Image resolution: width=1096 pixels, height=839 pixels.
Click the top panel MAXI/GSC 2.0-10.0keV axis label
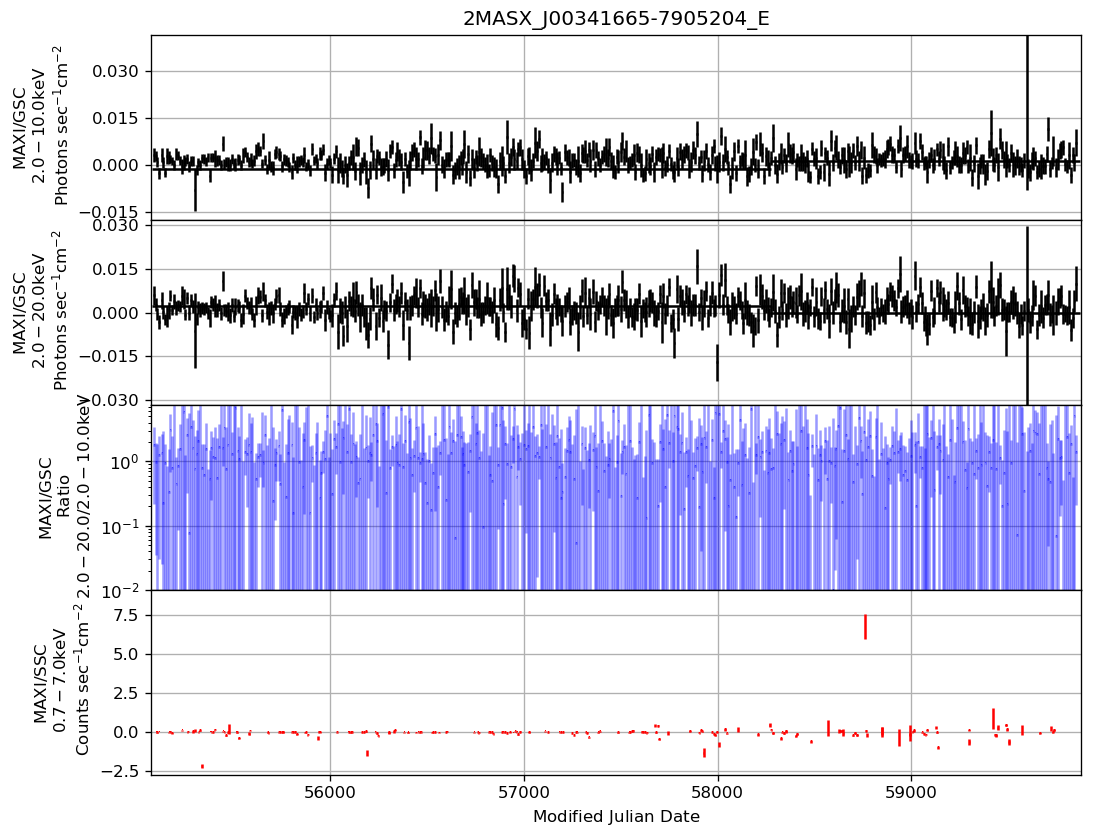[x=40, y=126]
